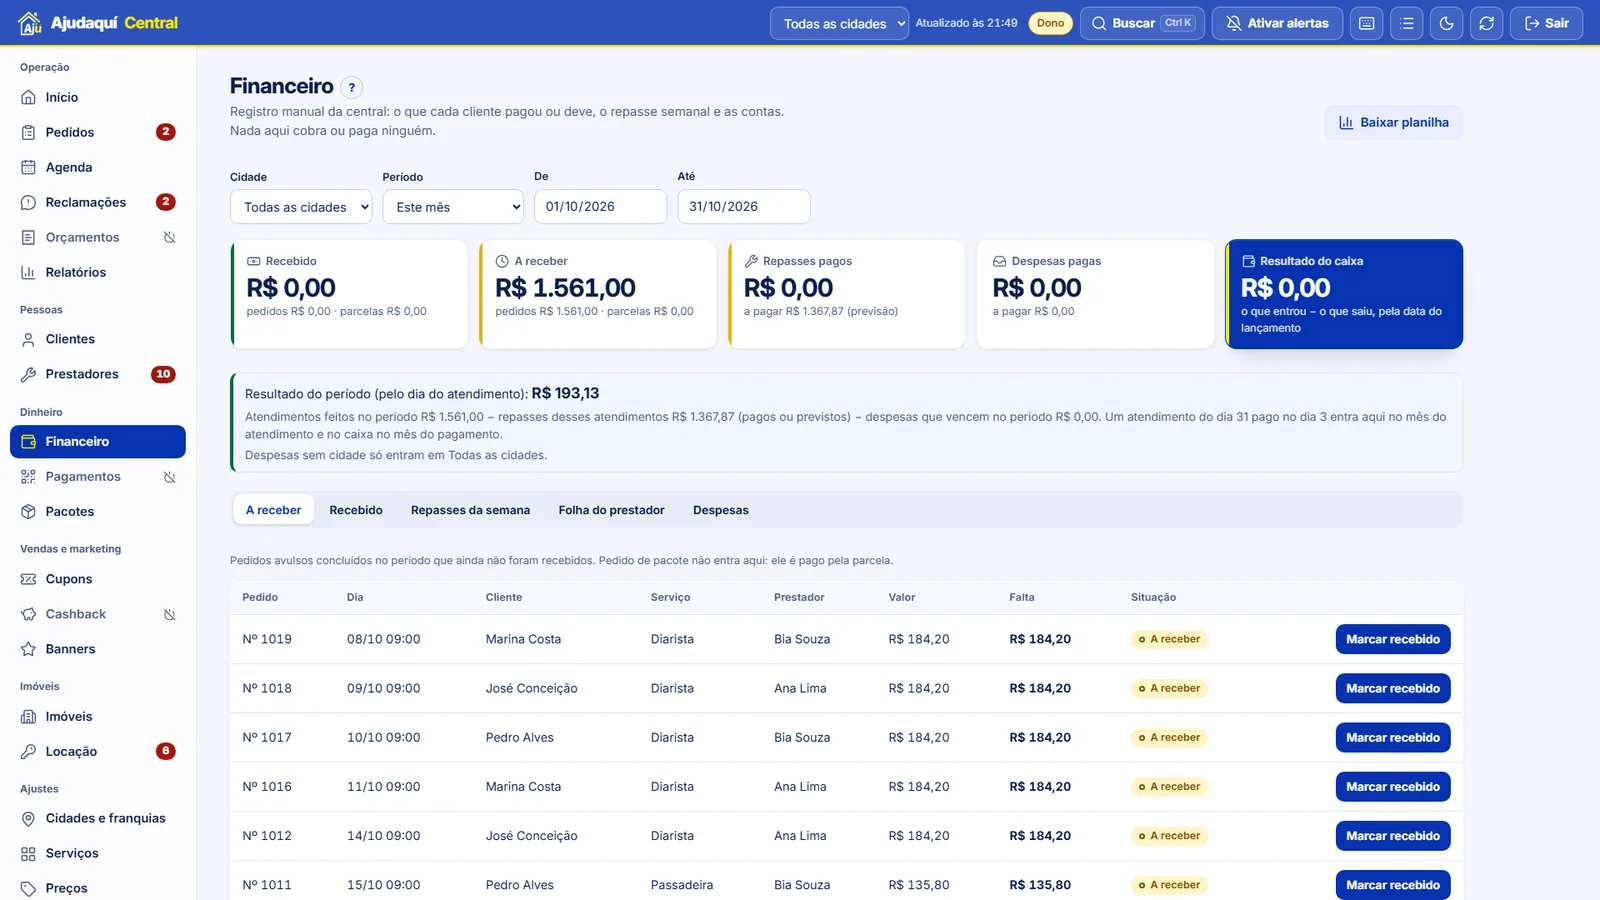
Task: Open Serviços in the sidebar
Action: (x=98, y=853)
